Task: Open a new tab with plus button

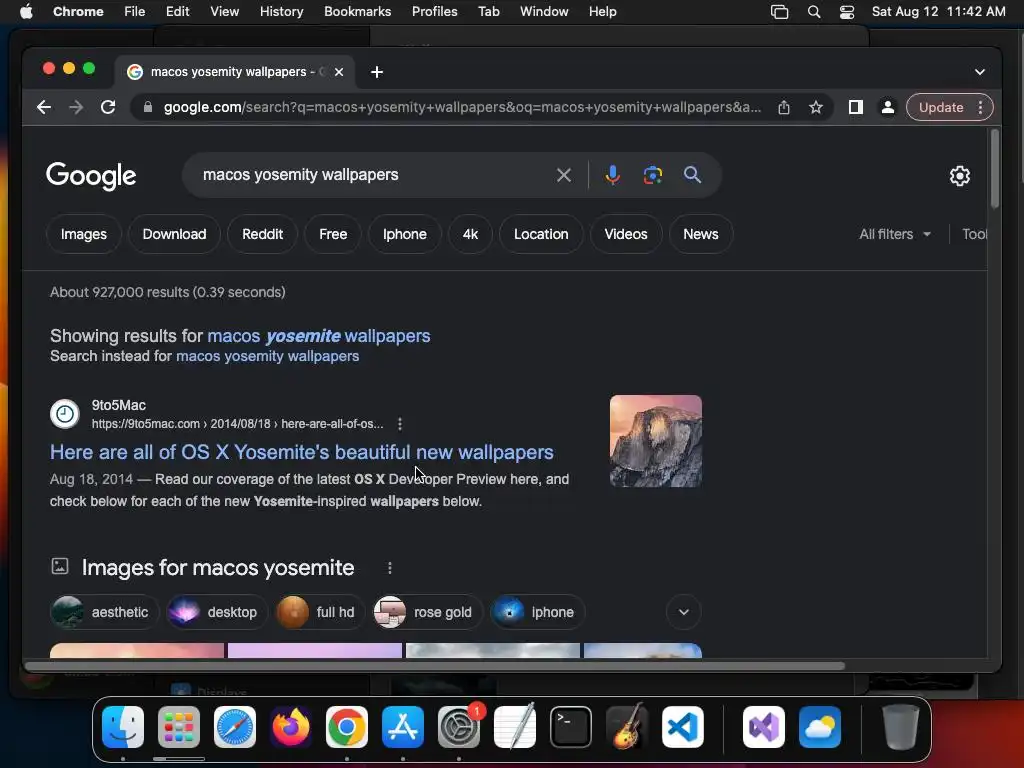Action: pos(377,72)
